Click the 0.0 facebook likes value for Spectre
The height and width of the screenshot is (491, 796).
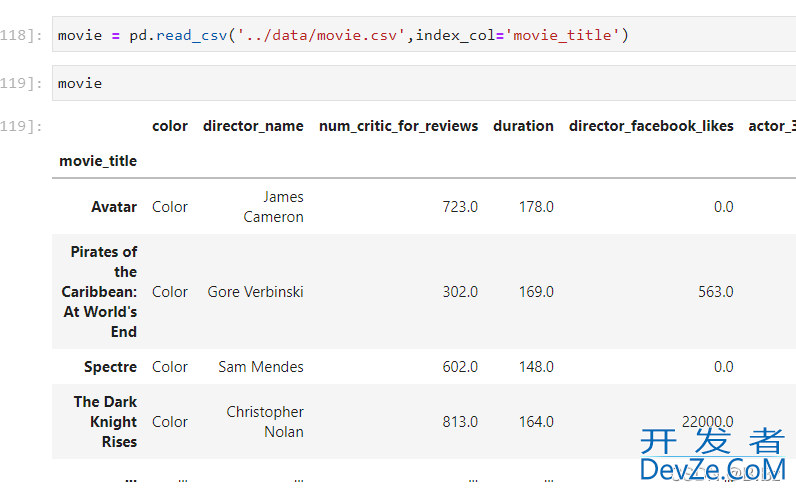point(723,367)
